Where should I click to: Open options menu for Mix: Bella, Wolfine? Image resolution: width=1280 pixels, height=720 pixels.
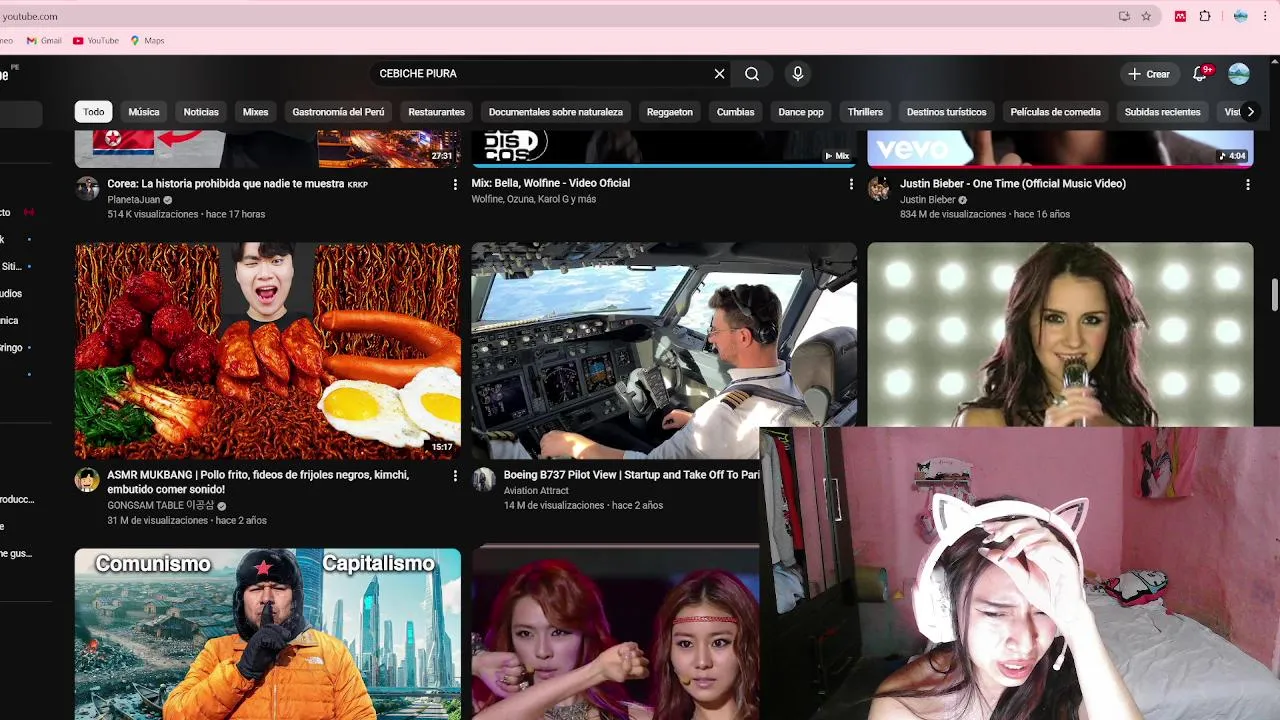tap(851, 184)
